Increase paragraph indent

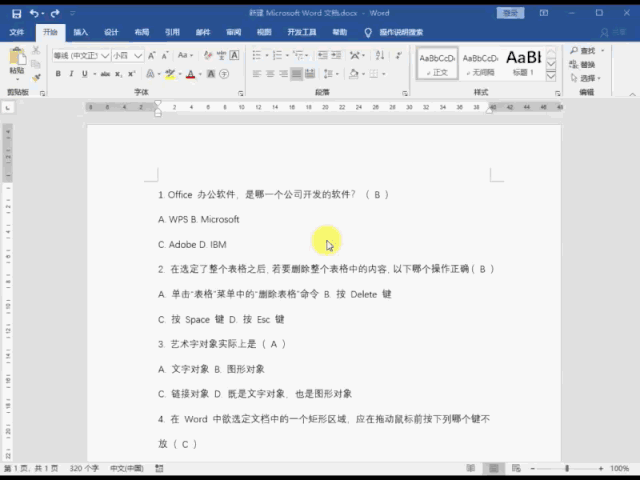(x=336, y=55)
